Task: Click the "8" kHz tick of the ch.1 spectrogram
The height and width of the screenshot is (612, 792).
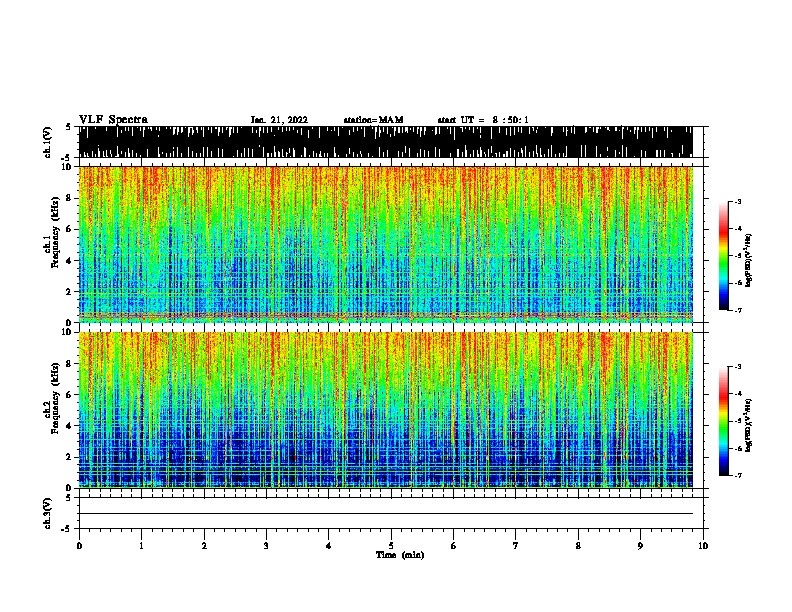Action: (x=69, y=198)
